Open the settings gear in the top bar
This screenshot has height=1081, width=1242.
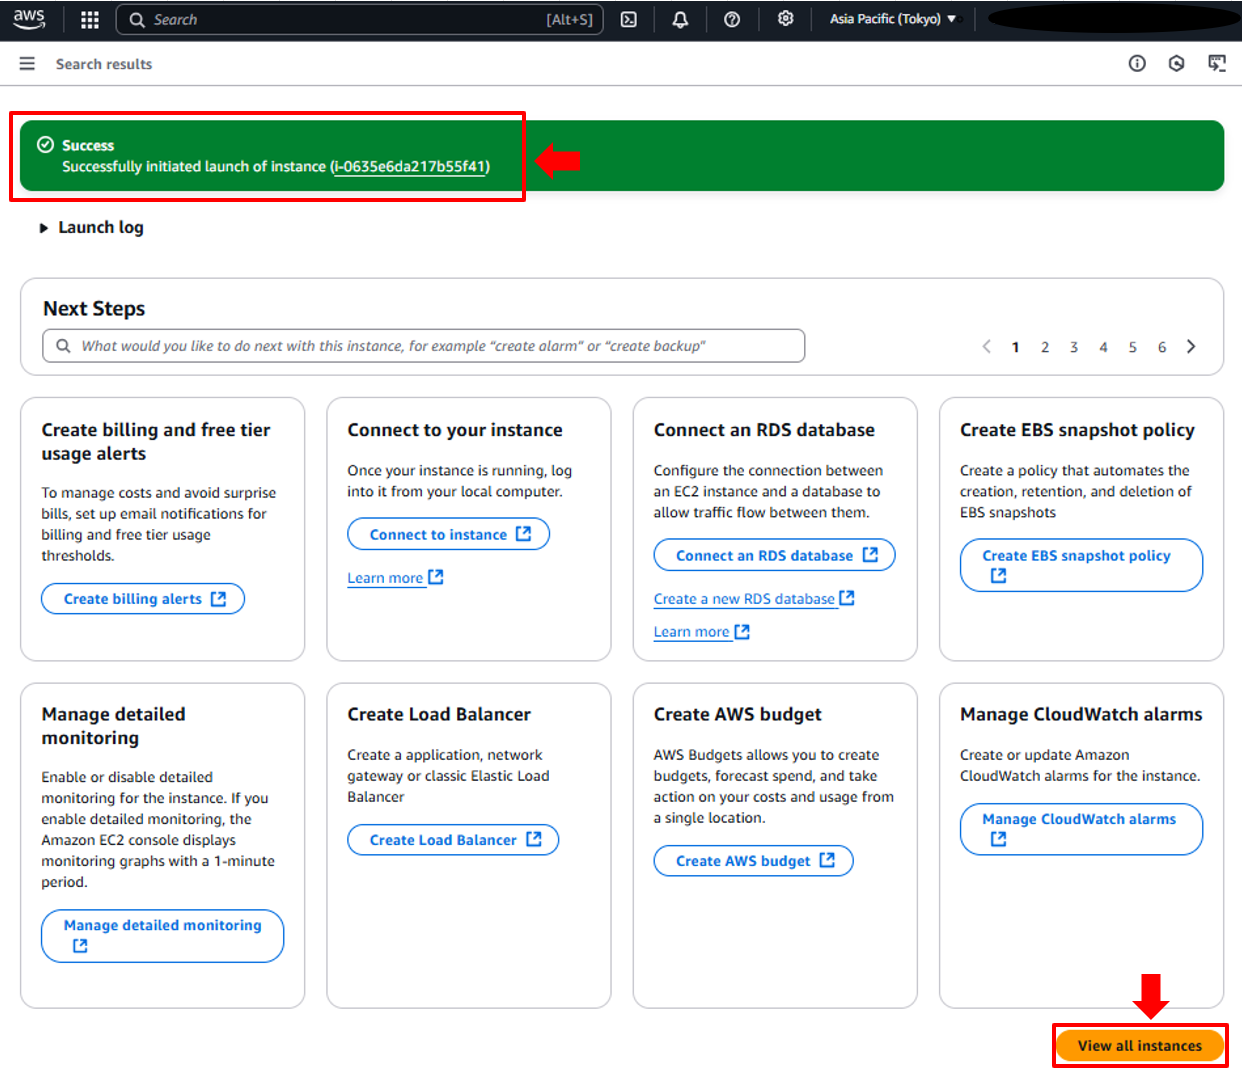point(786,19)
